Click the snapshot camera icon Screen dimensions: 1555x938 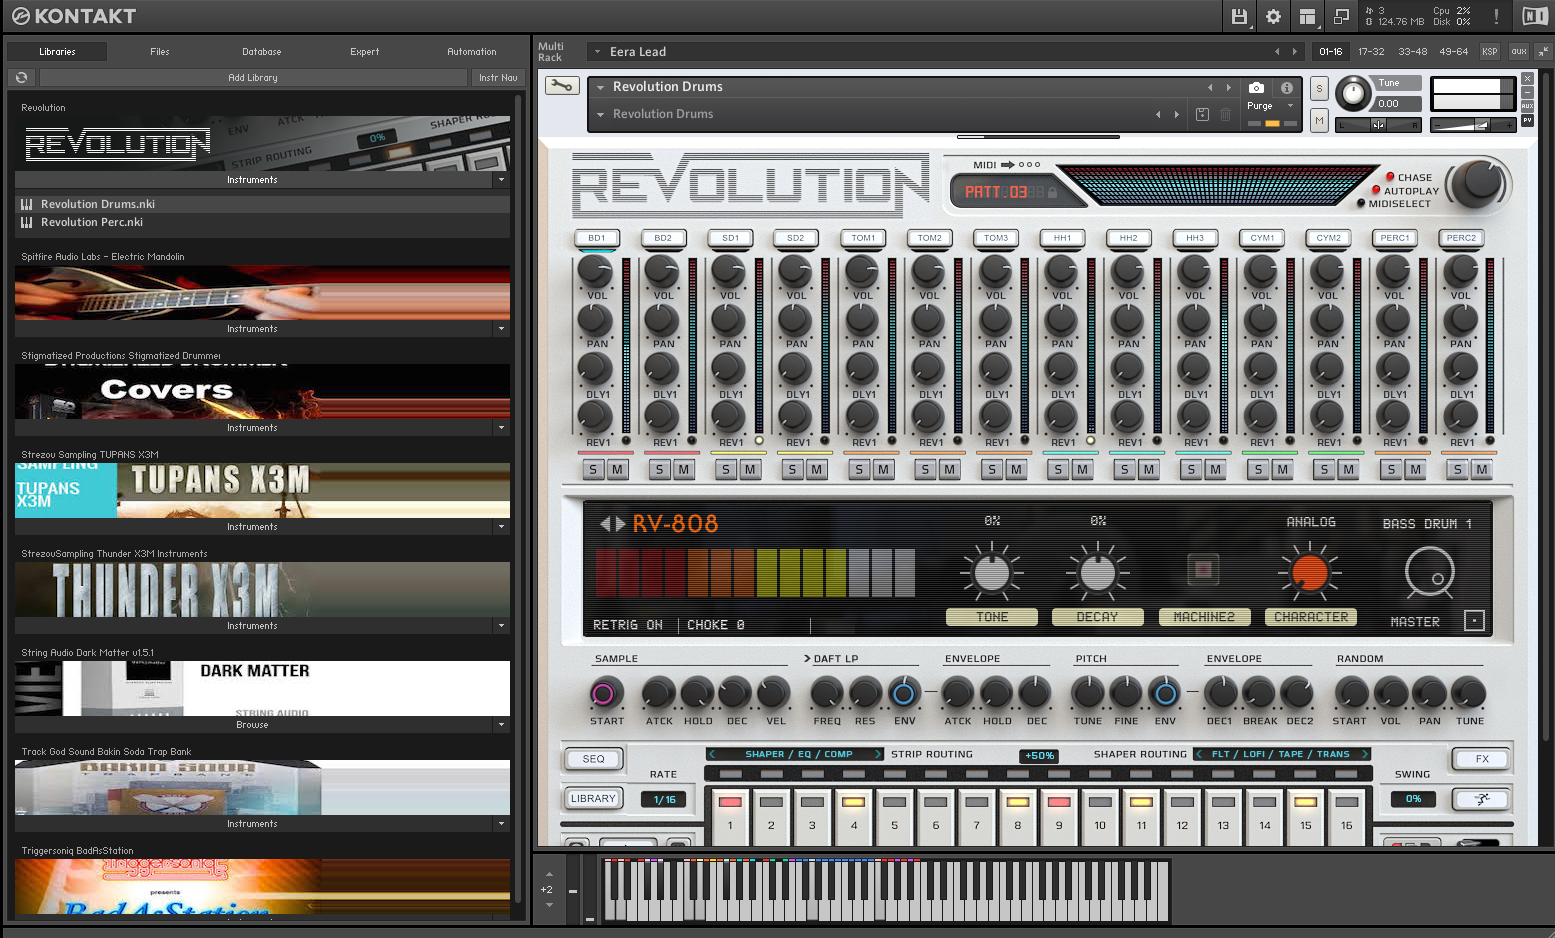point(1257,87)
